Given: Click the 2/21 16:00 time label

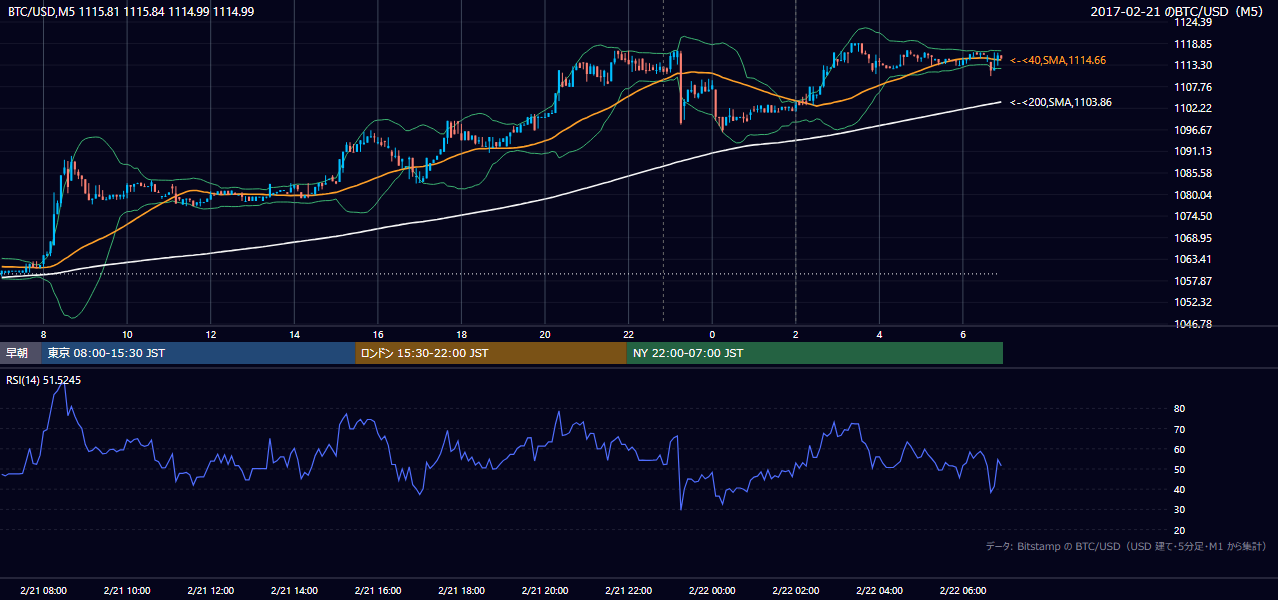Looking at the screenshot, I should pos(377,591).
